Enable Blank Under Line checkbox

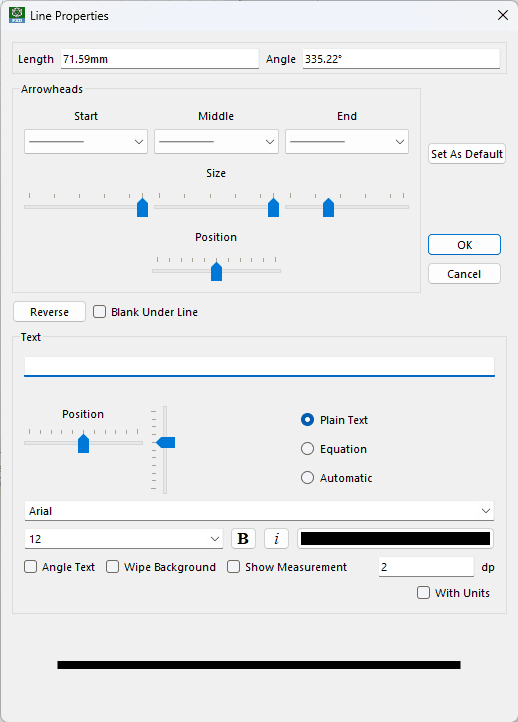point(99,312)
